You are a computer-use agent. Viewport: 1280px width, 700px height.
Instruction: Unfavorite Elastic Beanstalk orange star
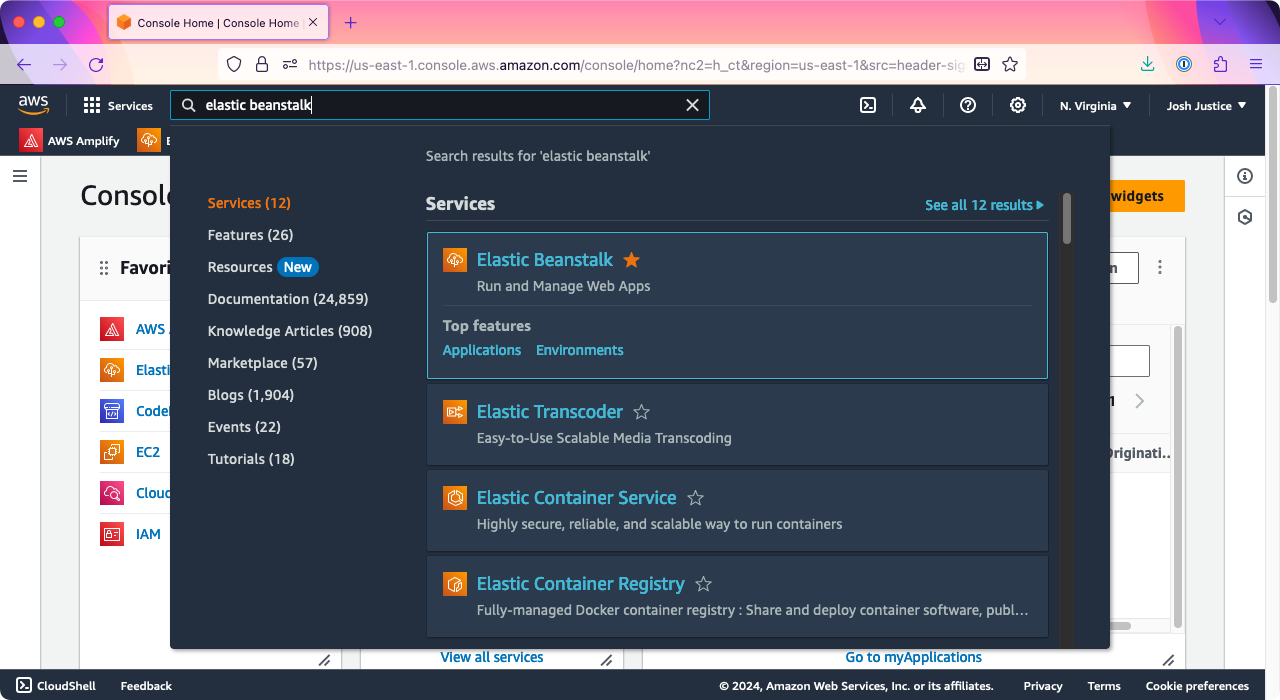[x=631, y=260]
